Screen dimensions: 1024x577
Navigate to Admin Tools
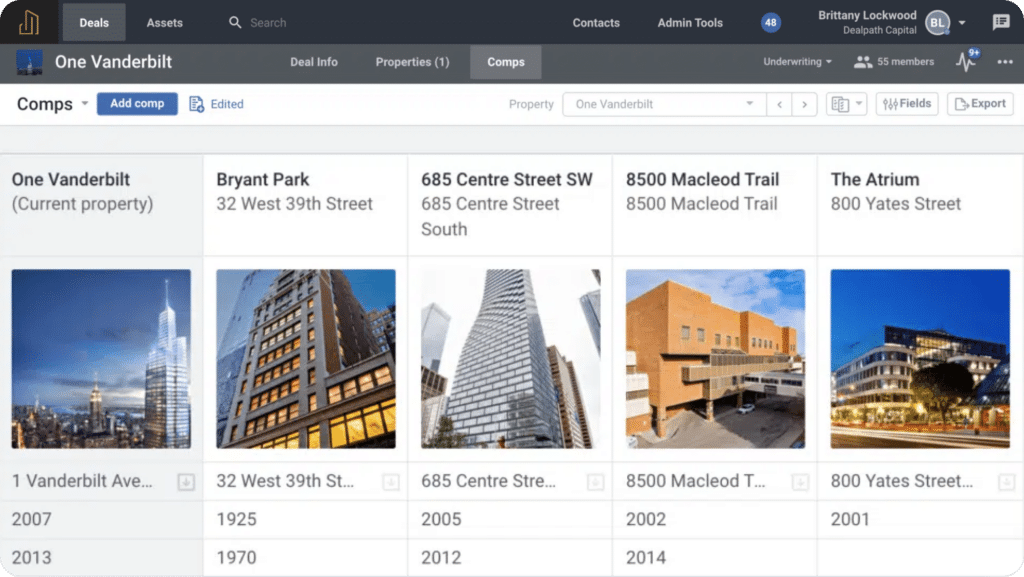point(689,21)
